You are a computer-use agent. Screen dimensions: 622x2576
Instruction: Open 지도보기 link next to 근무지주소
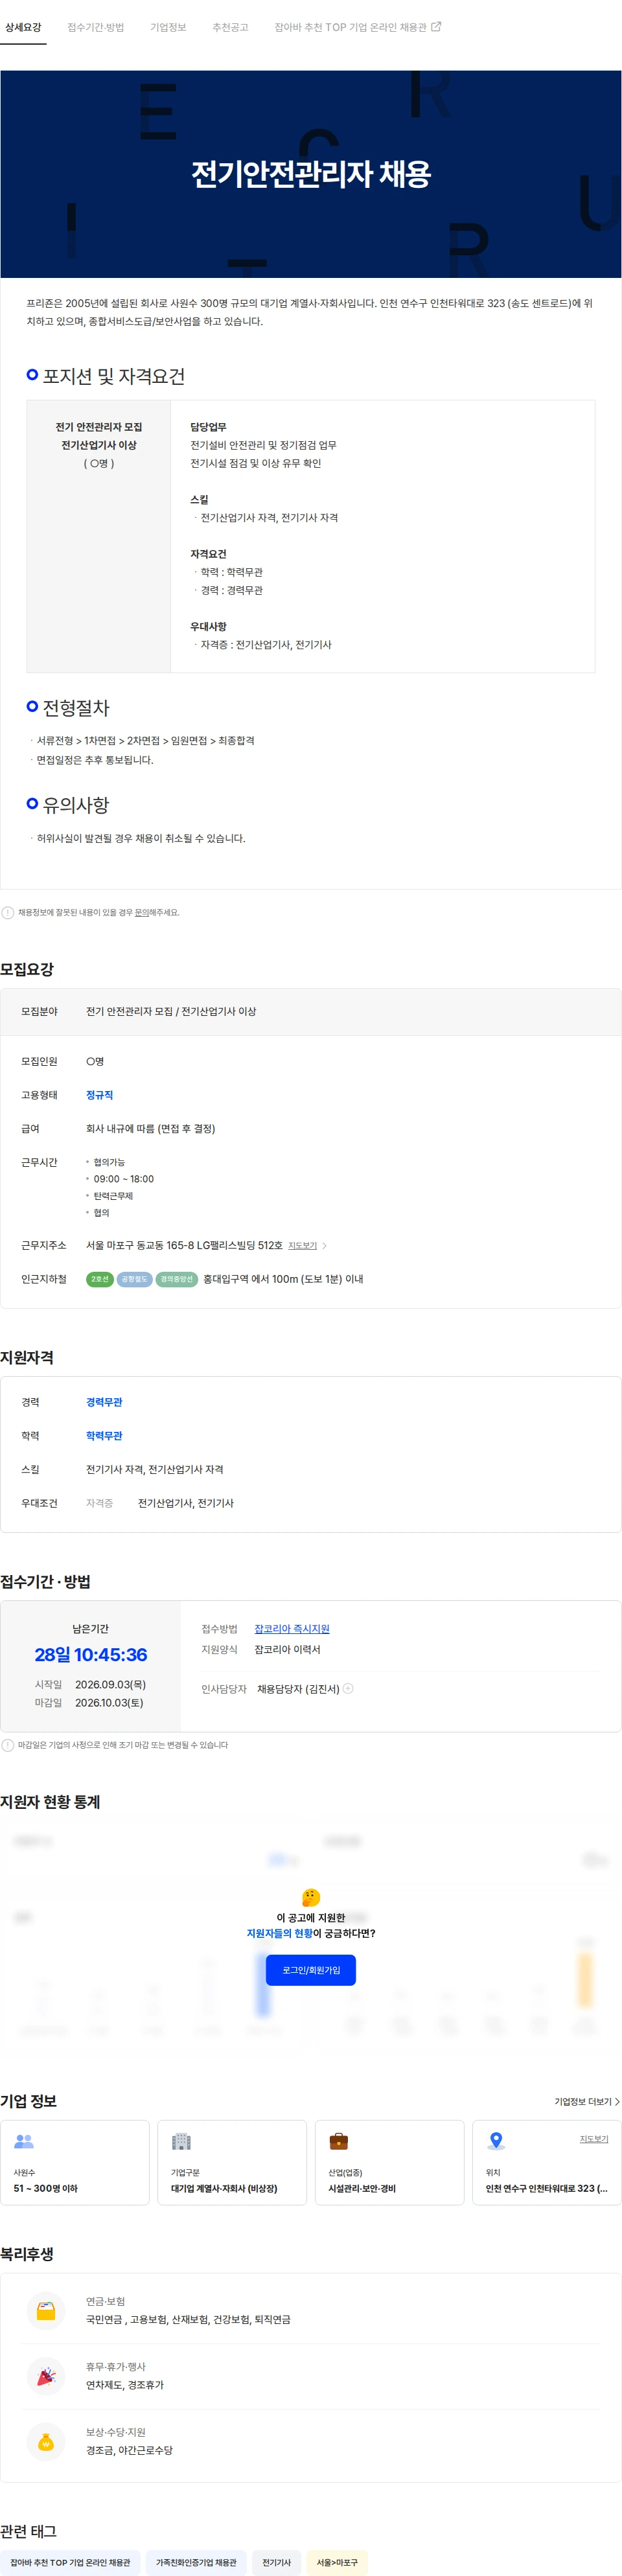(x=302, y=1245)
